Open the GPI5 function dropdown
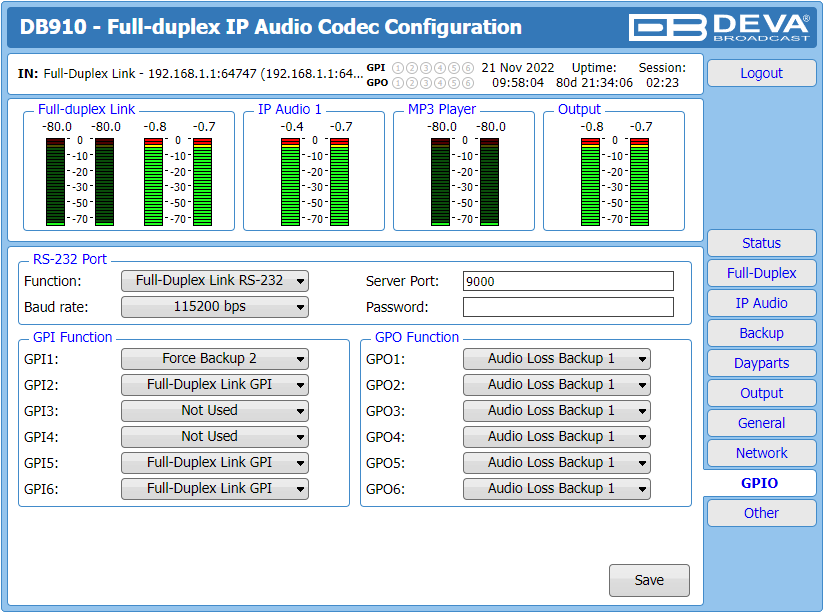824x613 pixels. [214, 463]
